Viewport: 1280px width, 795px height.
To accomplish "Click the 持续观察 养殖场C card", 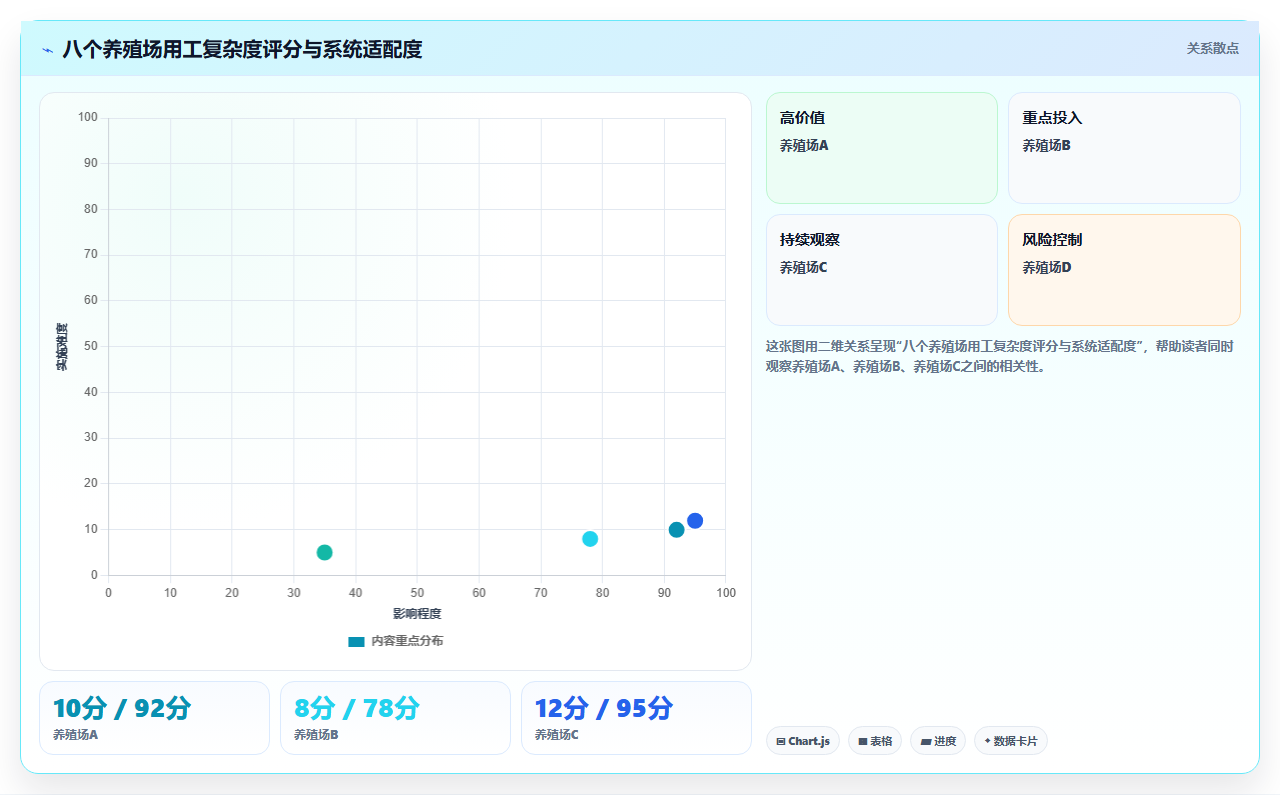I will 882,270.
